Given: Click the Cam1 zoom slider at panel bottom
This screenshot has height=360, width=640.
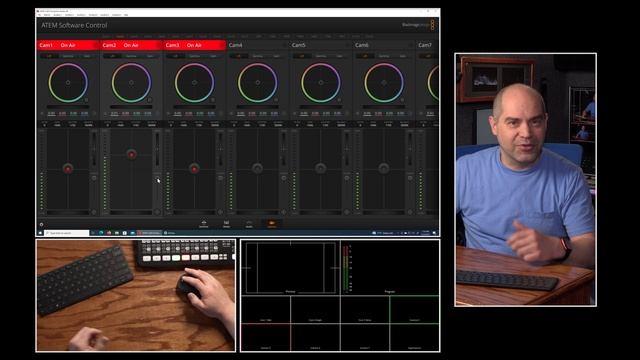Looking at the screenshot, I should tap(68, 213).
